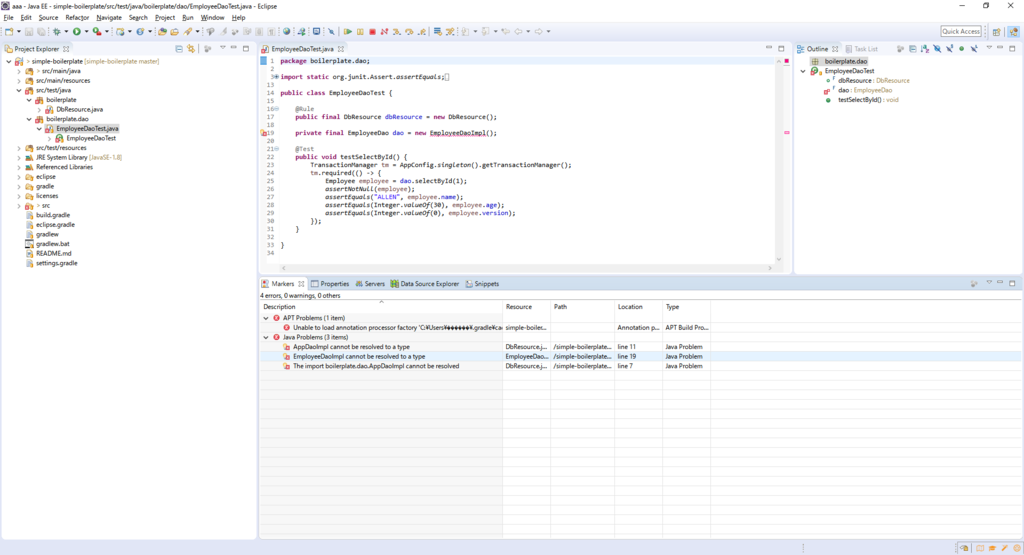Click the Open Task toolbar icon
This screenshot has width=1024, height=555.
[174, 31]
